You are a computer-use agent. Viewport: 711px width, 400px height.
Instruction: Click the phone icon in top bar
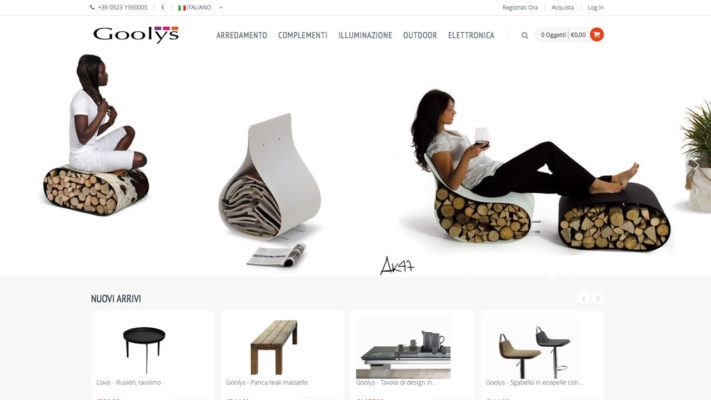(x=92, y=7)
